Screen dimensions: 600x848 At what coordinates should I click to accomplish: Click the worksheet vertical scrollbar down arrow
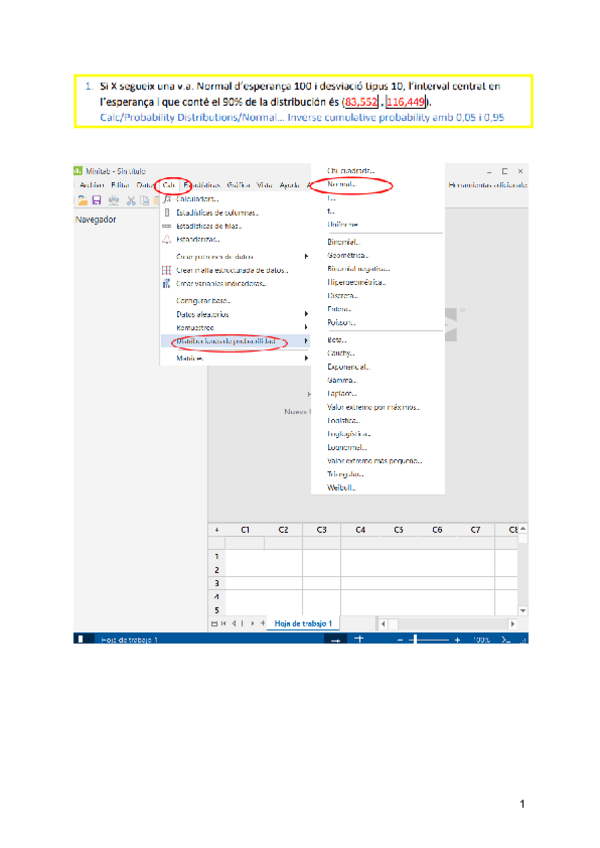point(523,610)
